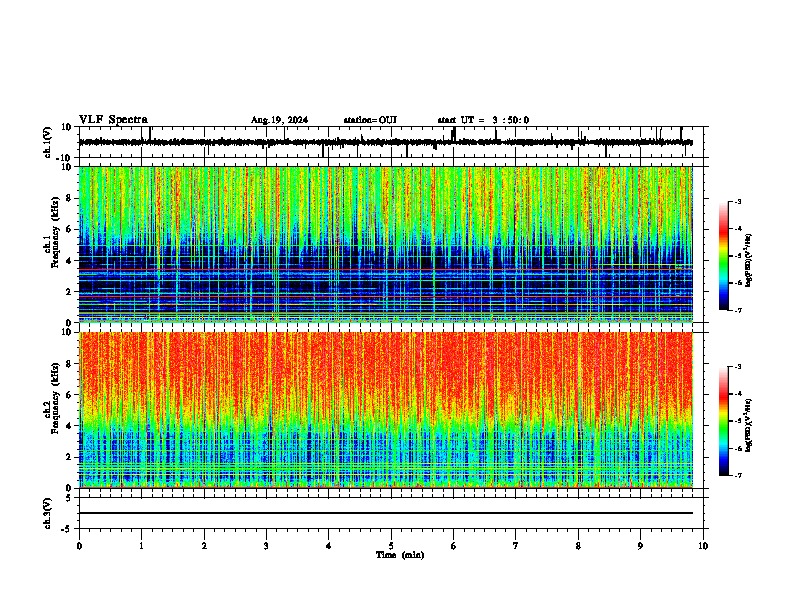Select the 6 kHz tick on ch.1 frequency axis

[70, 229]
